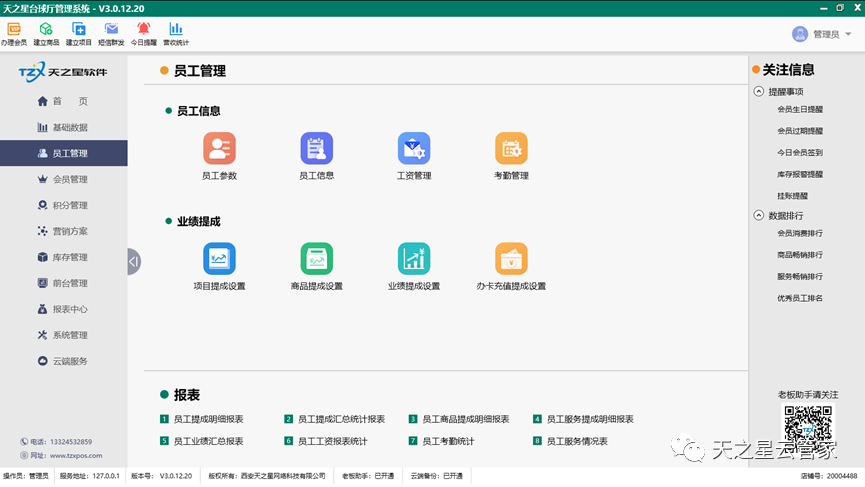Image resolution: width=865 pixels, height=487 pixels.
Task: Open the 员工参数 icon
Action: coord(219,149)
